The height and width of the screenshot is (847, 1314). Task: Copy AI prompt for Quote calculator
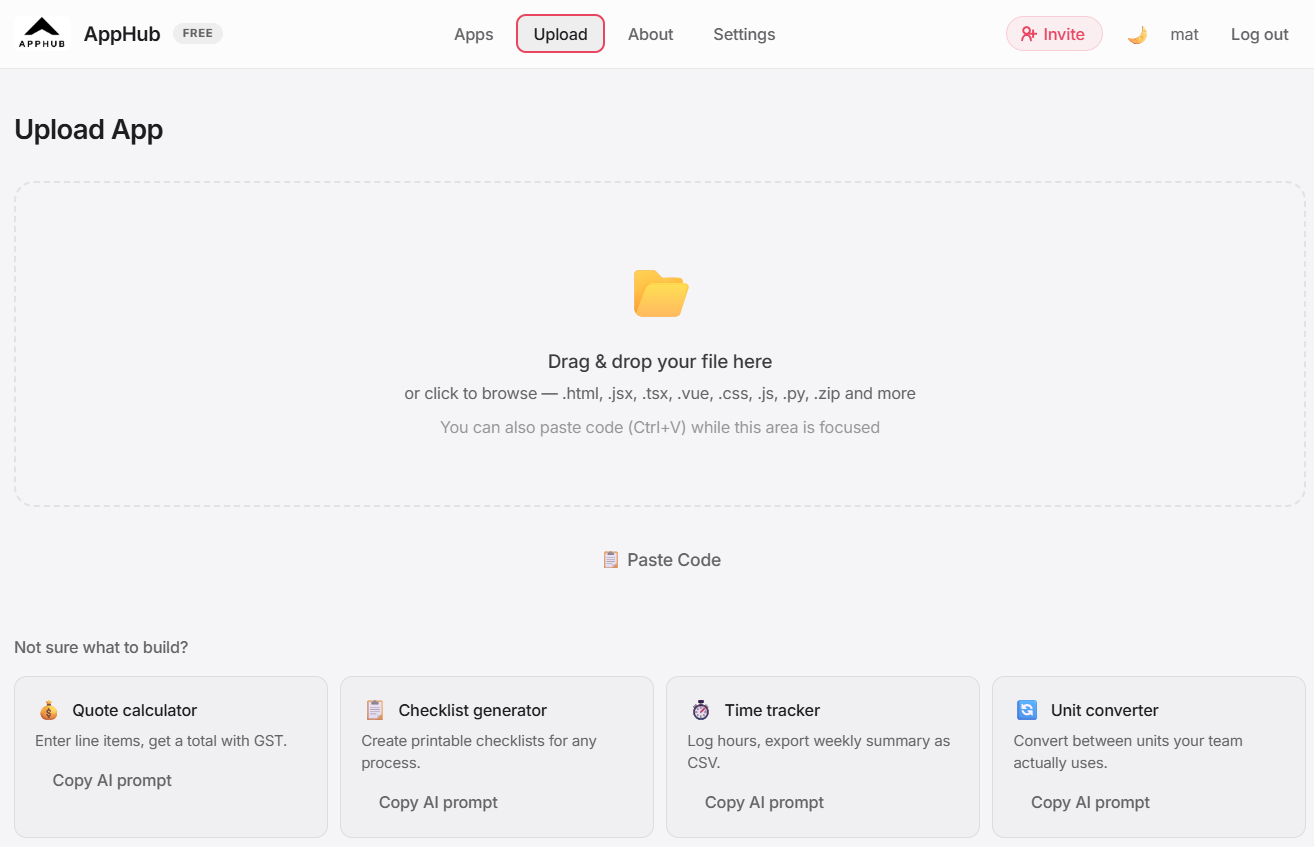click(111, 780)
